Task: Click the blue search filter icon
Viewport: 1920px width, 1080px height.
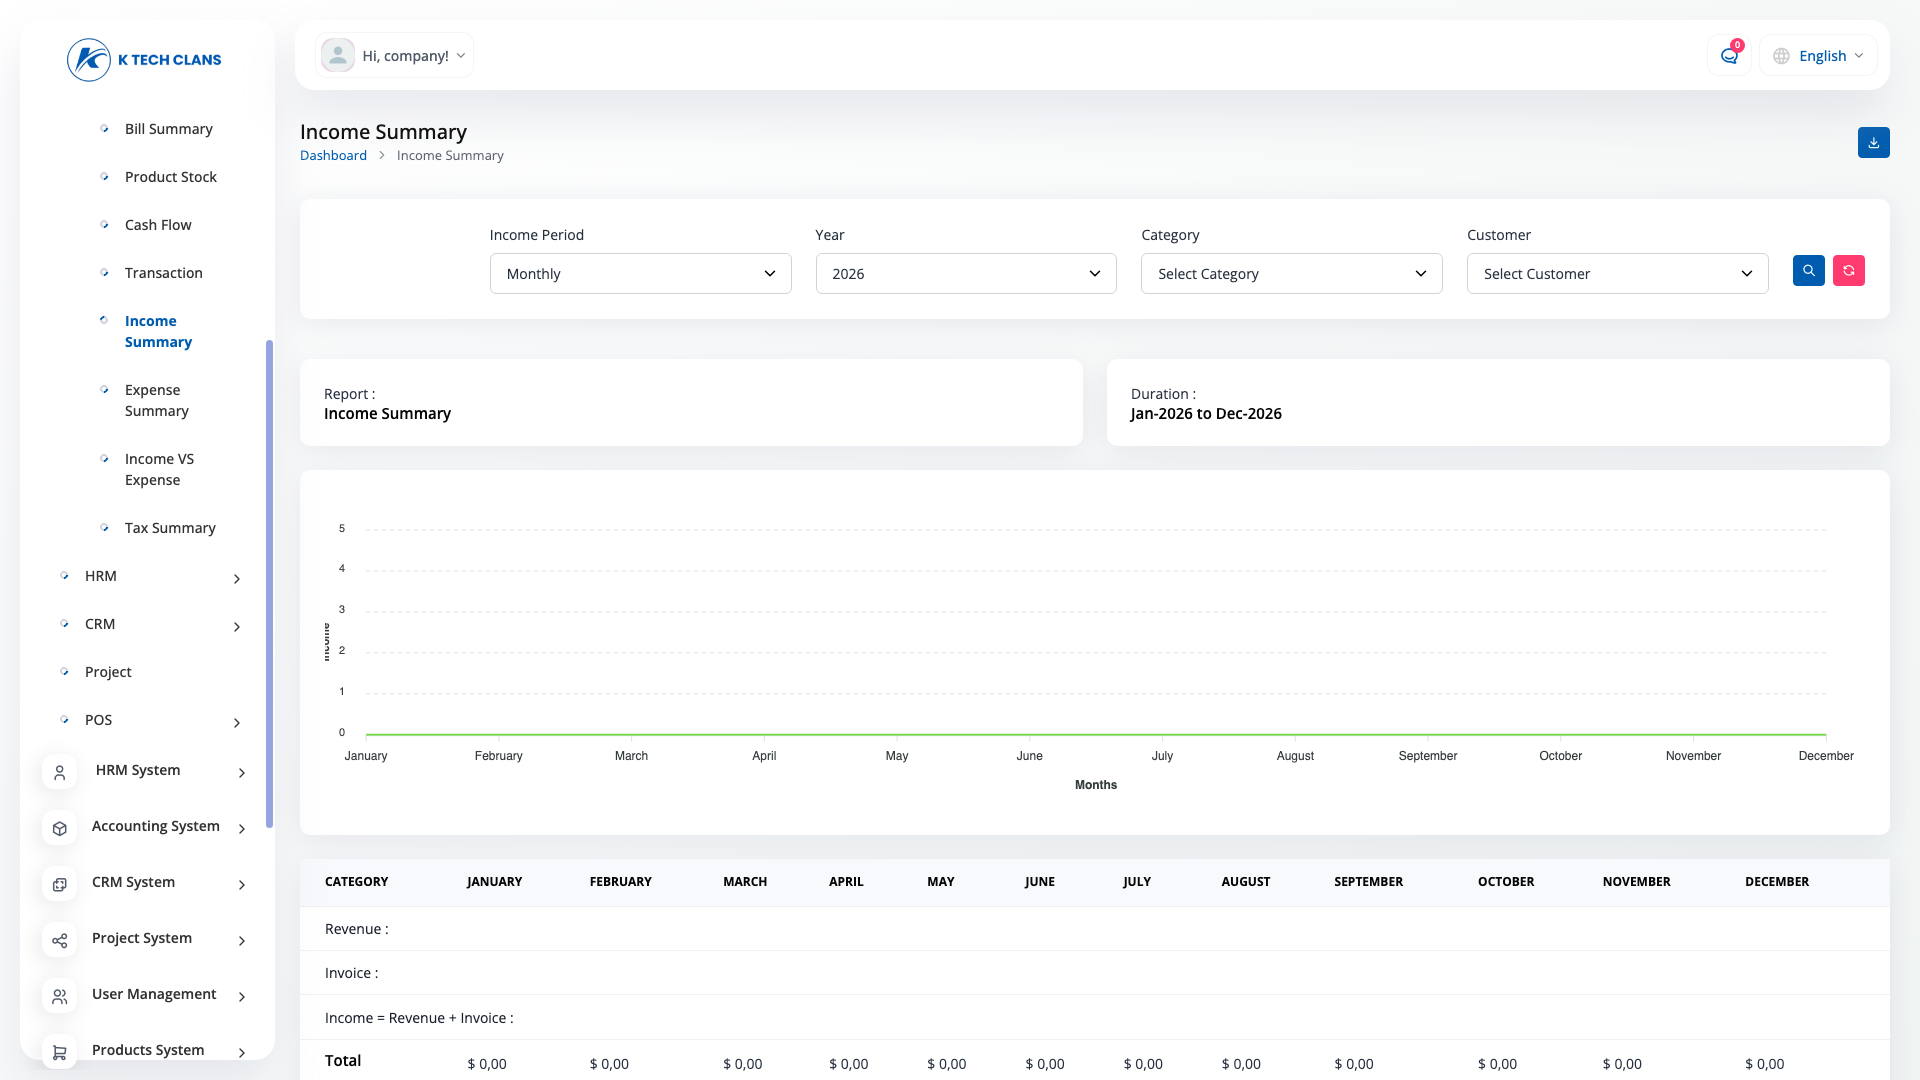Action: [x=1808, y=271]
